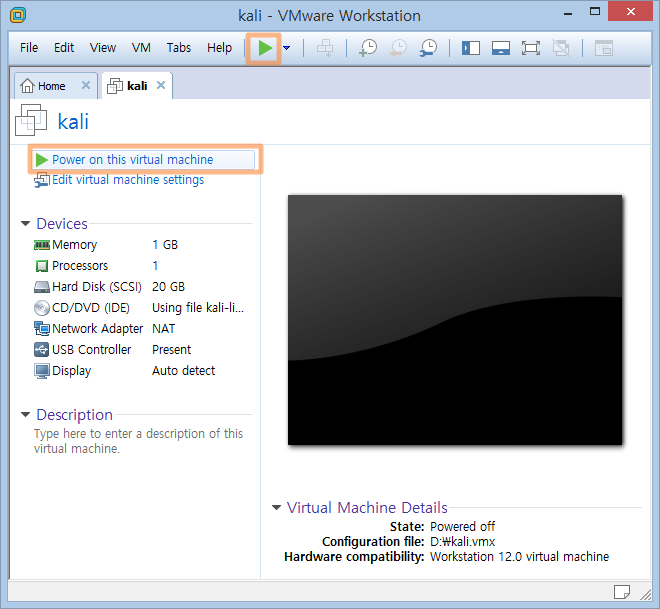Minimize the VMware Workstation window
The height and width of the screenshot is (609, 660).
tap(568, 13)
